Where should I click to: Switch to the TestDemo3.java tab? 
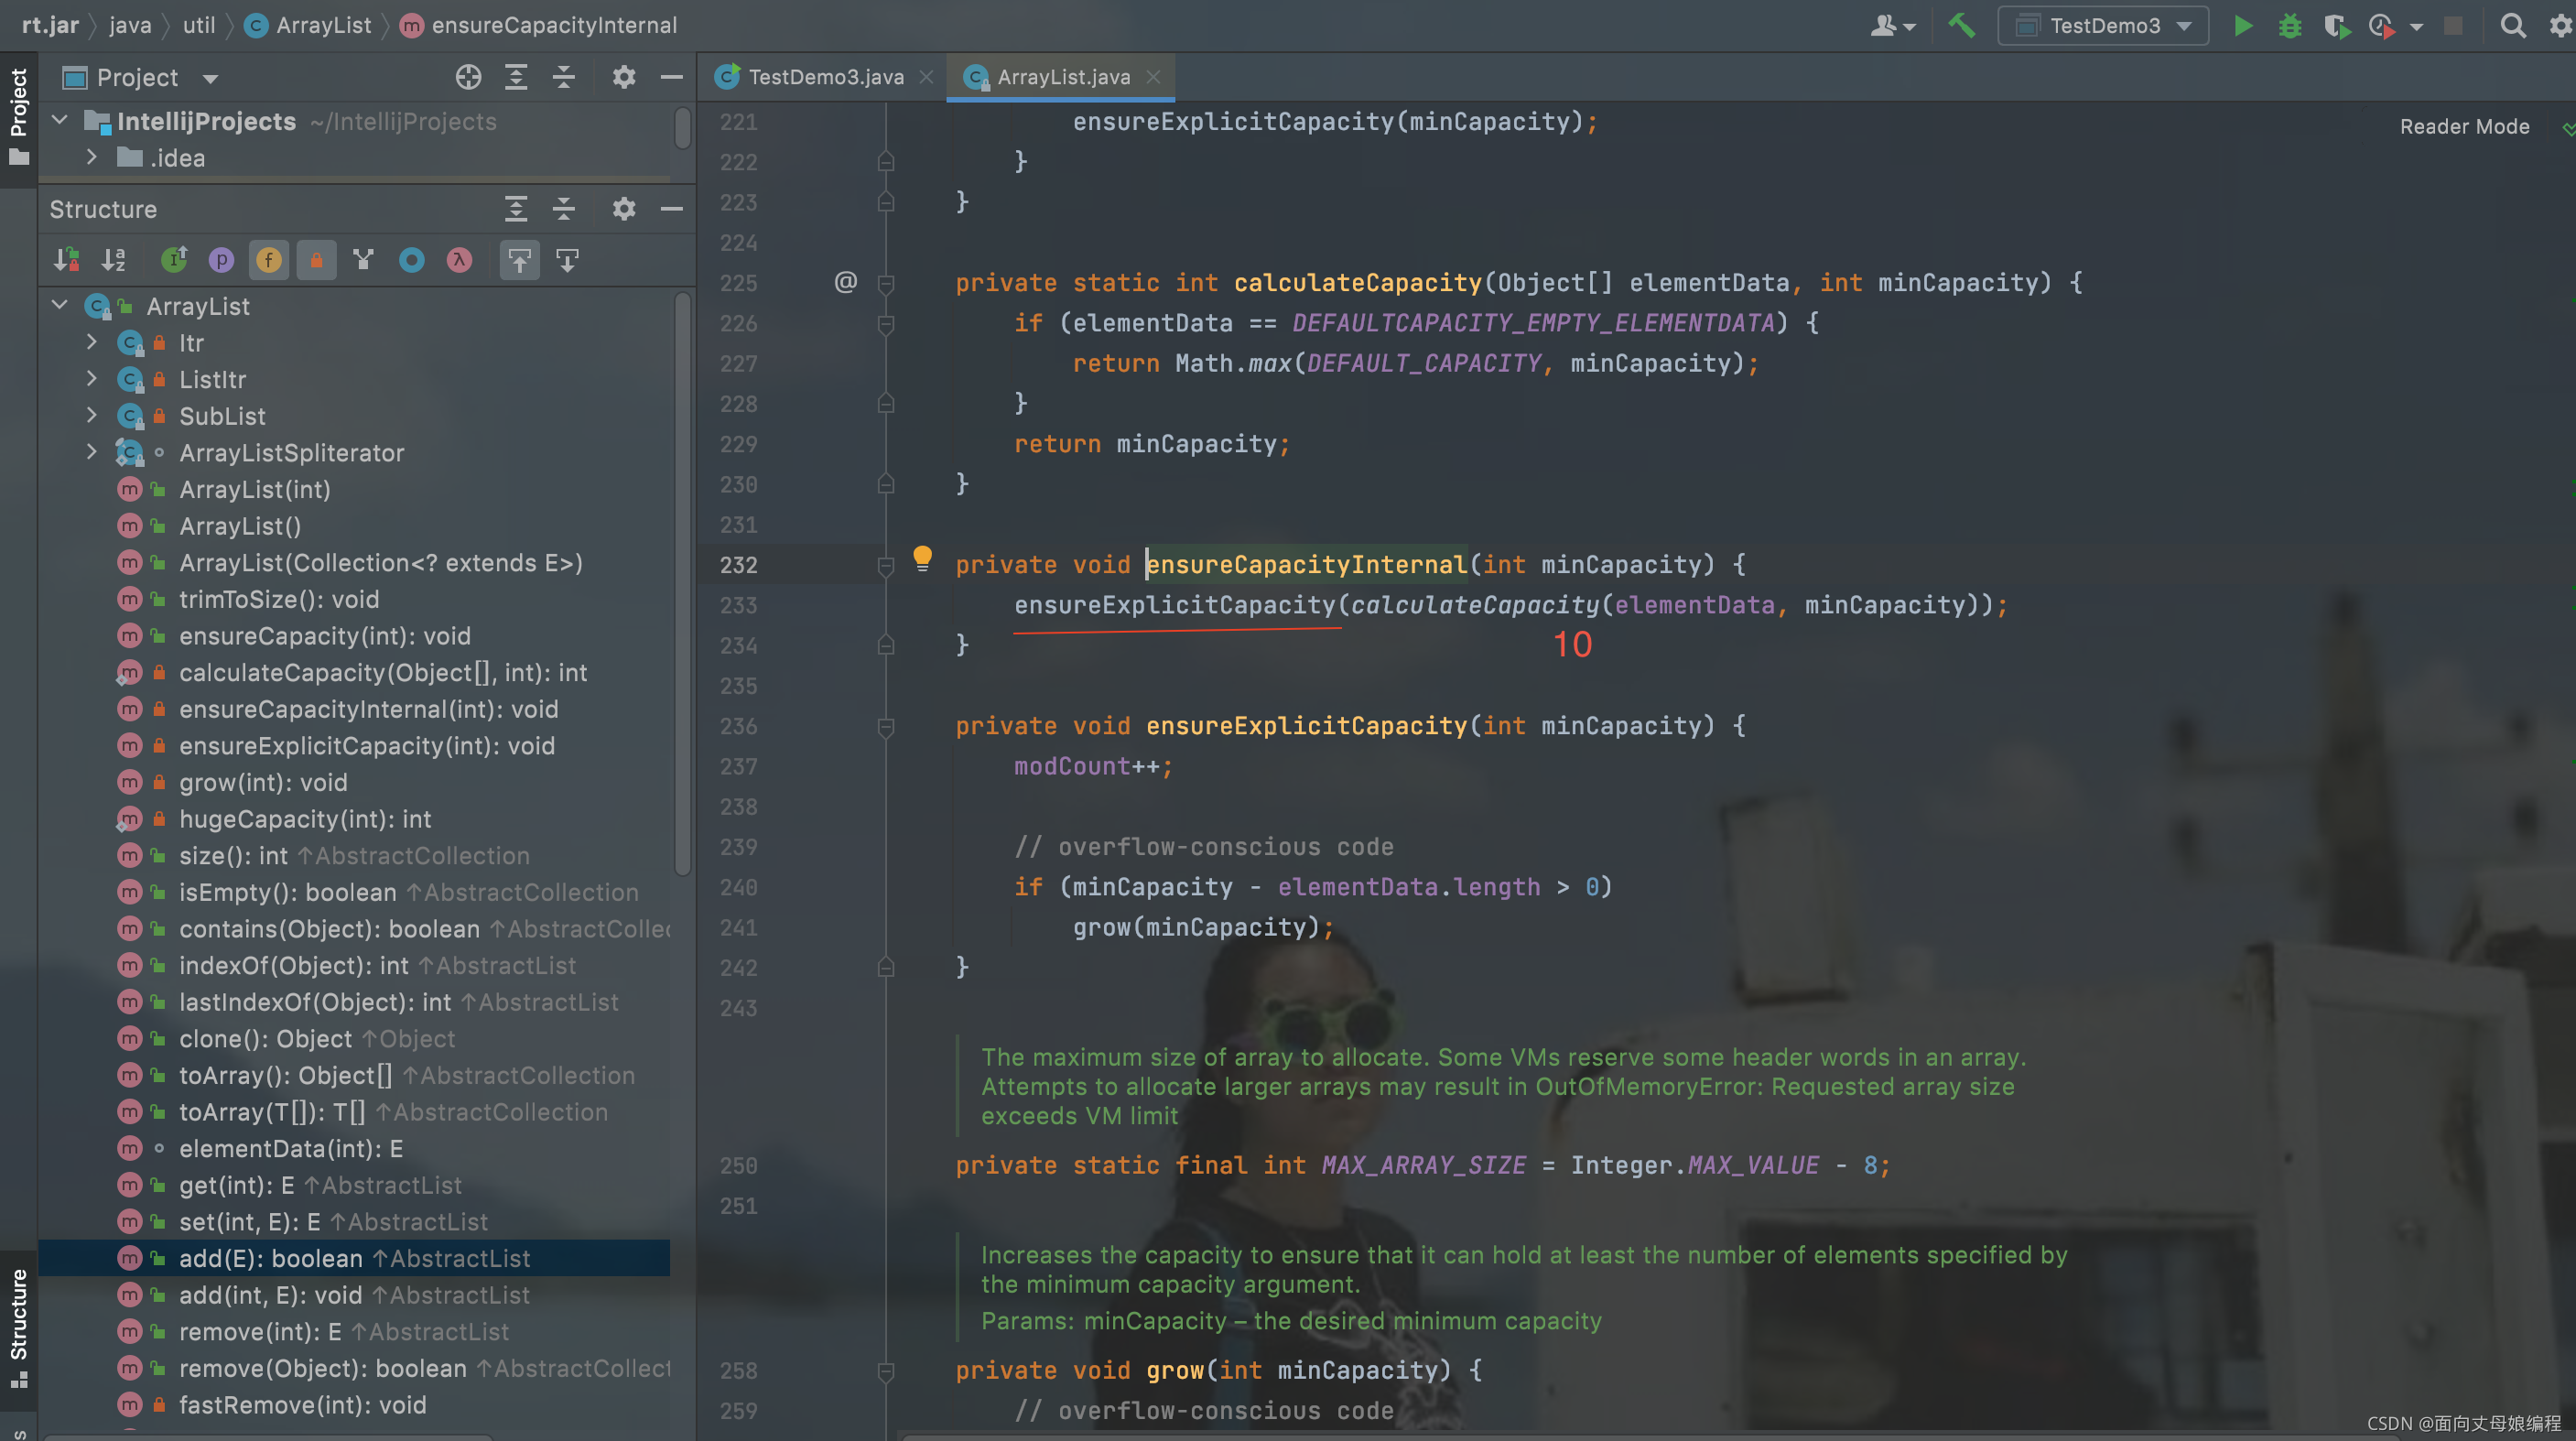[x=825, y=77]
